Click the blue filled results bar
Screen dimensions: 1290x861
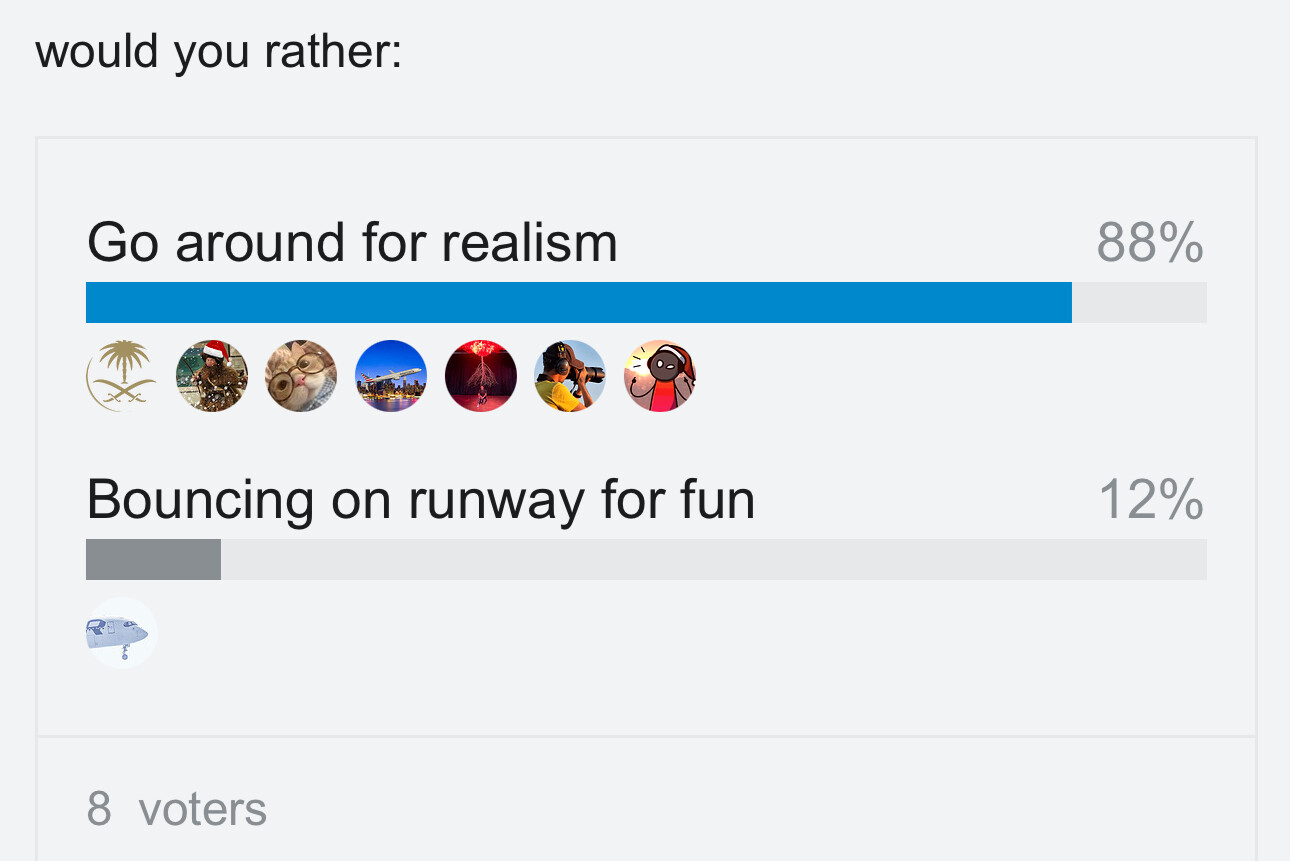click(x=578, y=303)
